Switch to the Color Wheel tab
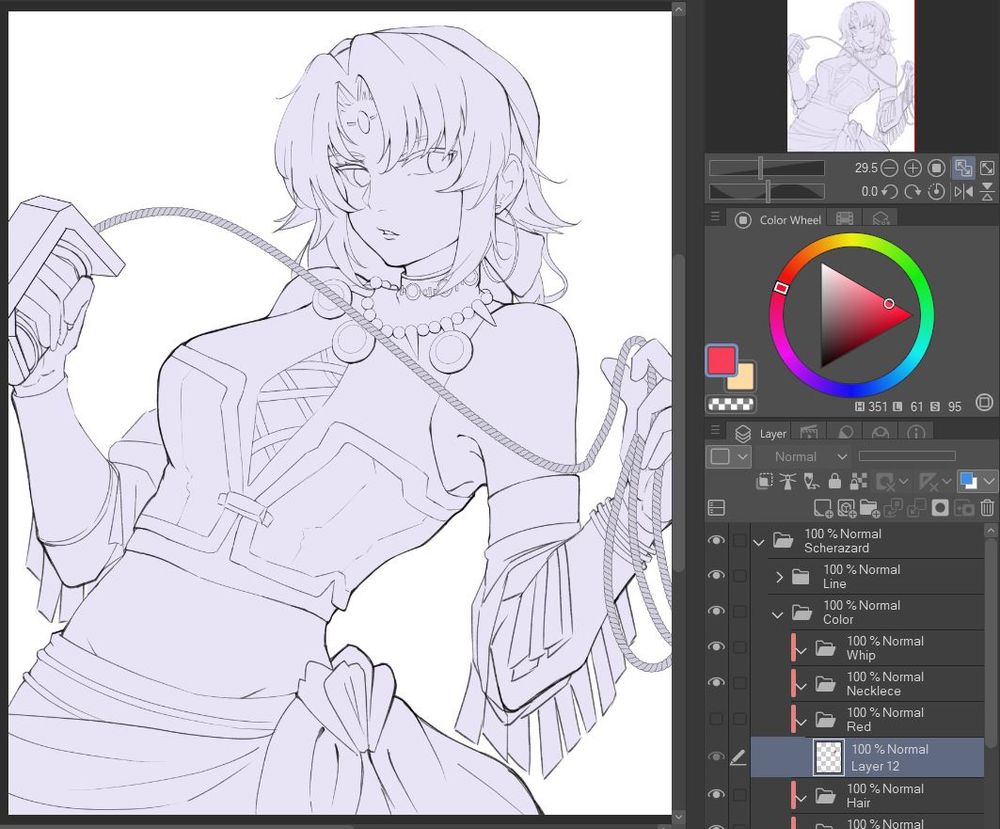 (777, 219)
